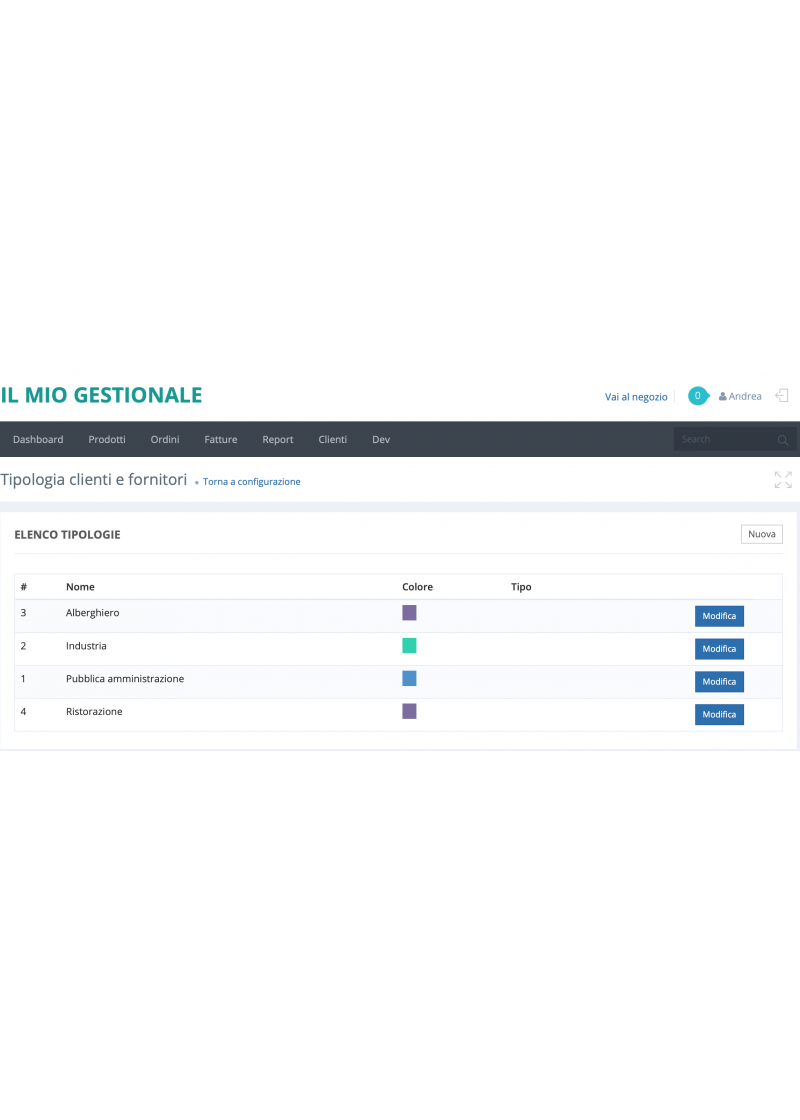Click the purple swatch for Alberghiero

409,613
